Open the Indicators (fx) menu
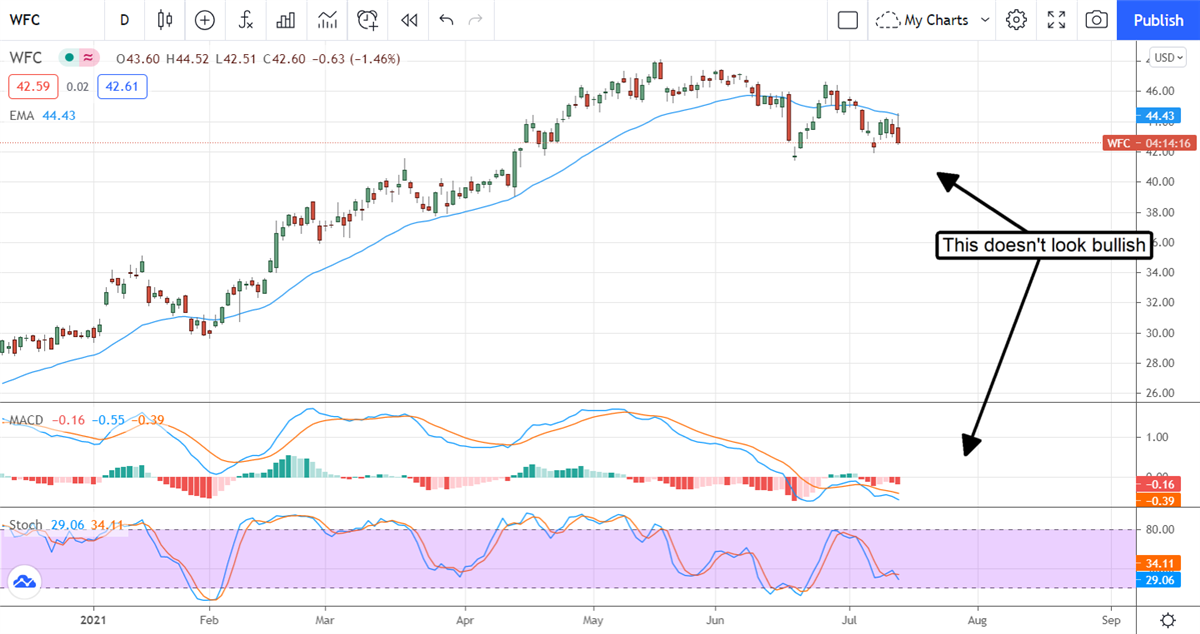The image size is (1200, 634). pos(246,20)
